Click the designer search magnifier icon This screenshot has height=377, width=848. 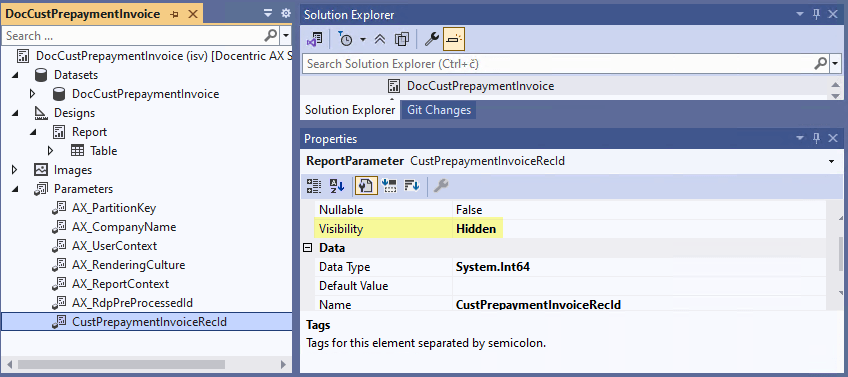point(270,36)
